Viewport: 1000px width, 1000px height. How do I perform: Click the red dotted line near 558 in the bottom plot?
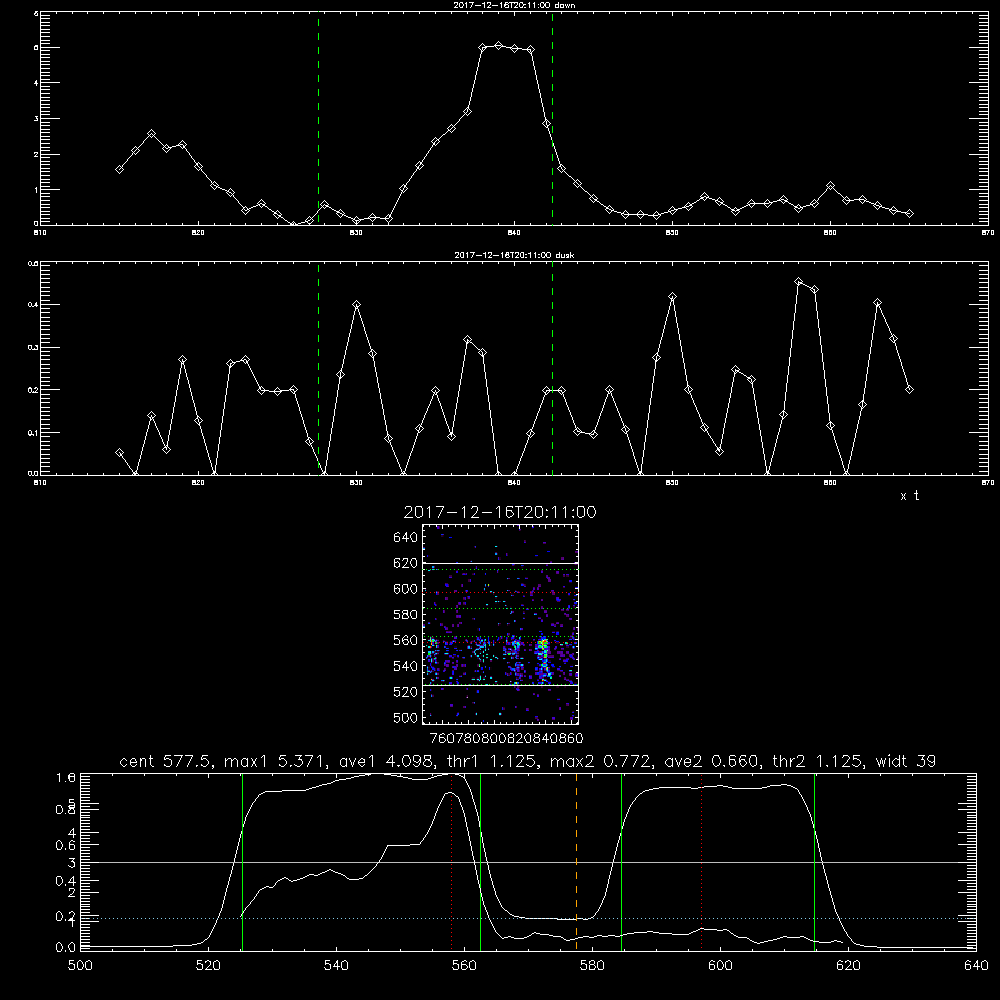[x=452, y=861]
